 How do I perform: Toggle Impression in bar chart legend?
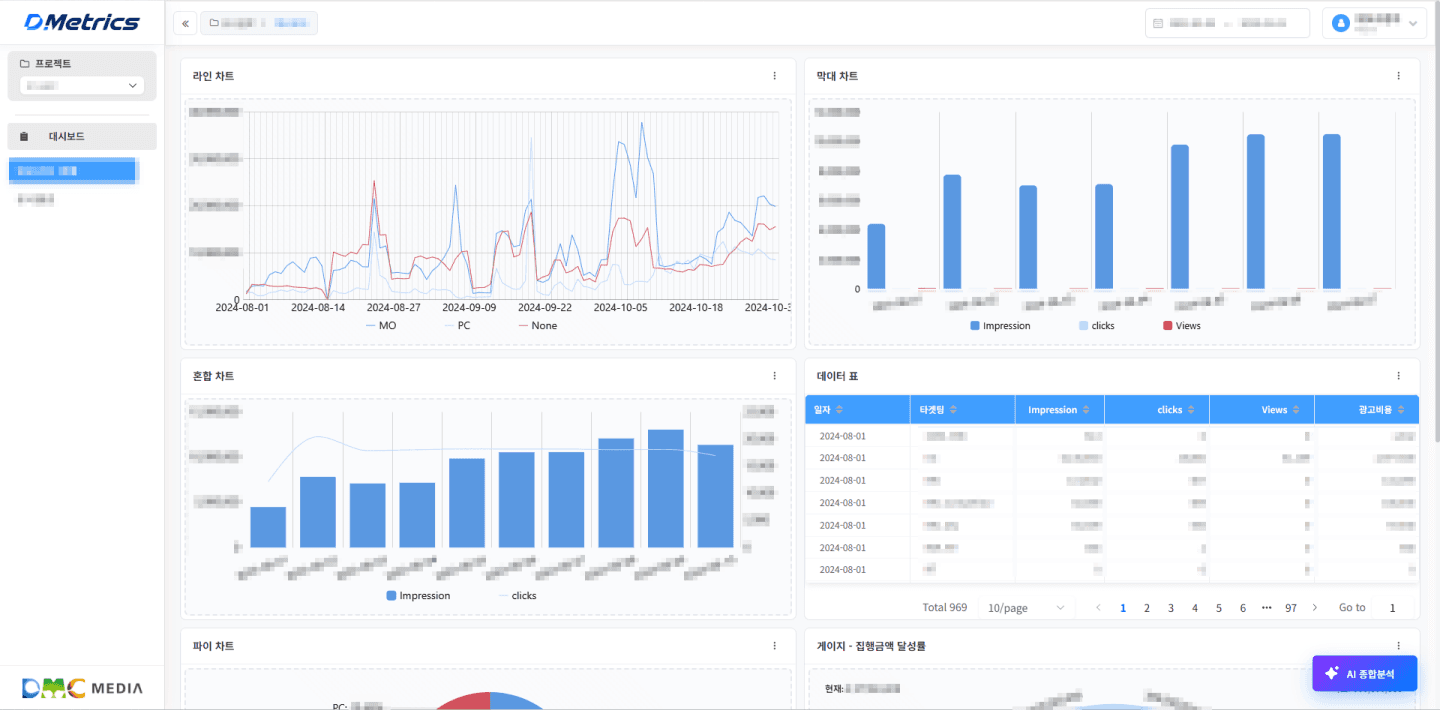click(x=1000, y=326)
